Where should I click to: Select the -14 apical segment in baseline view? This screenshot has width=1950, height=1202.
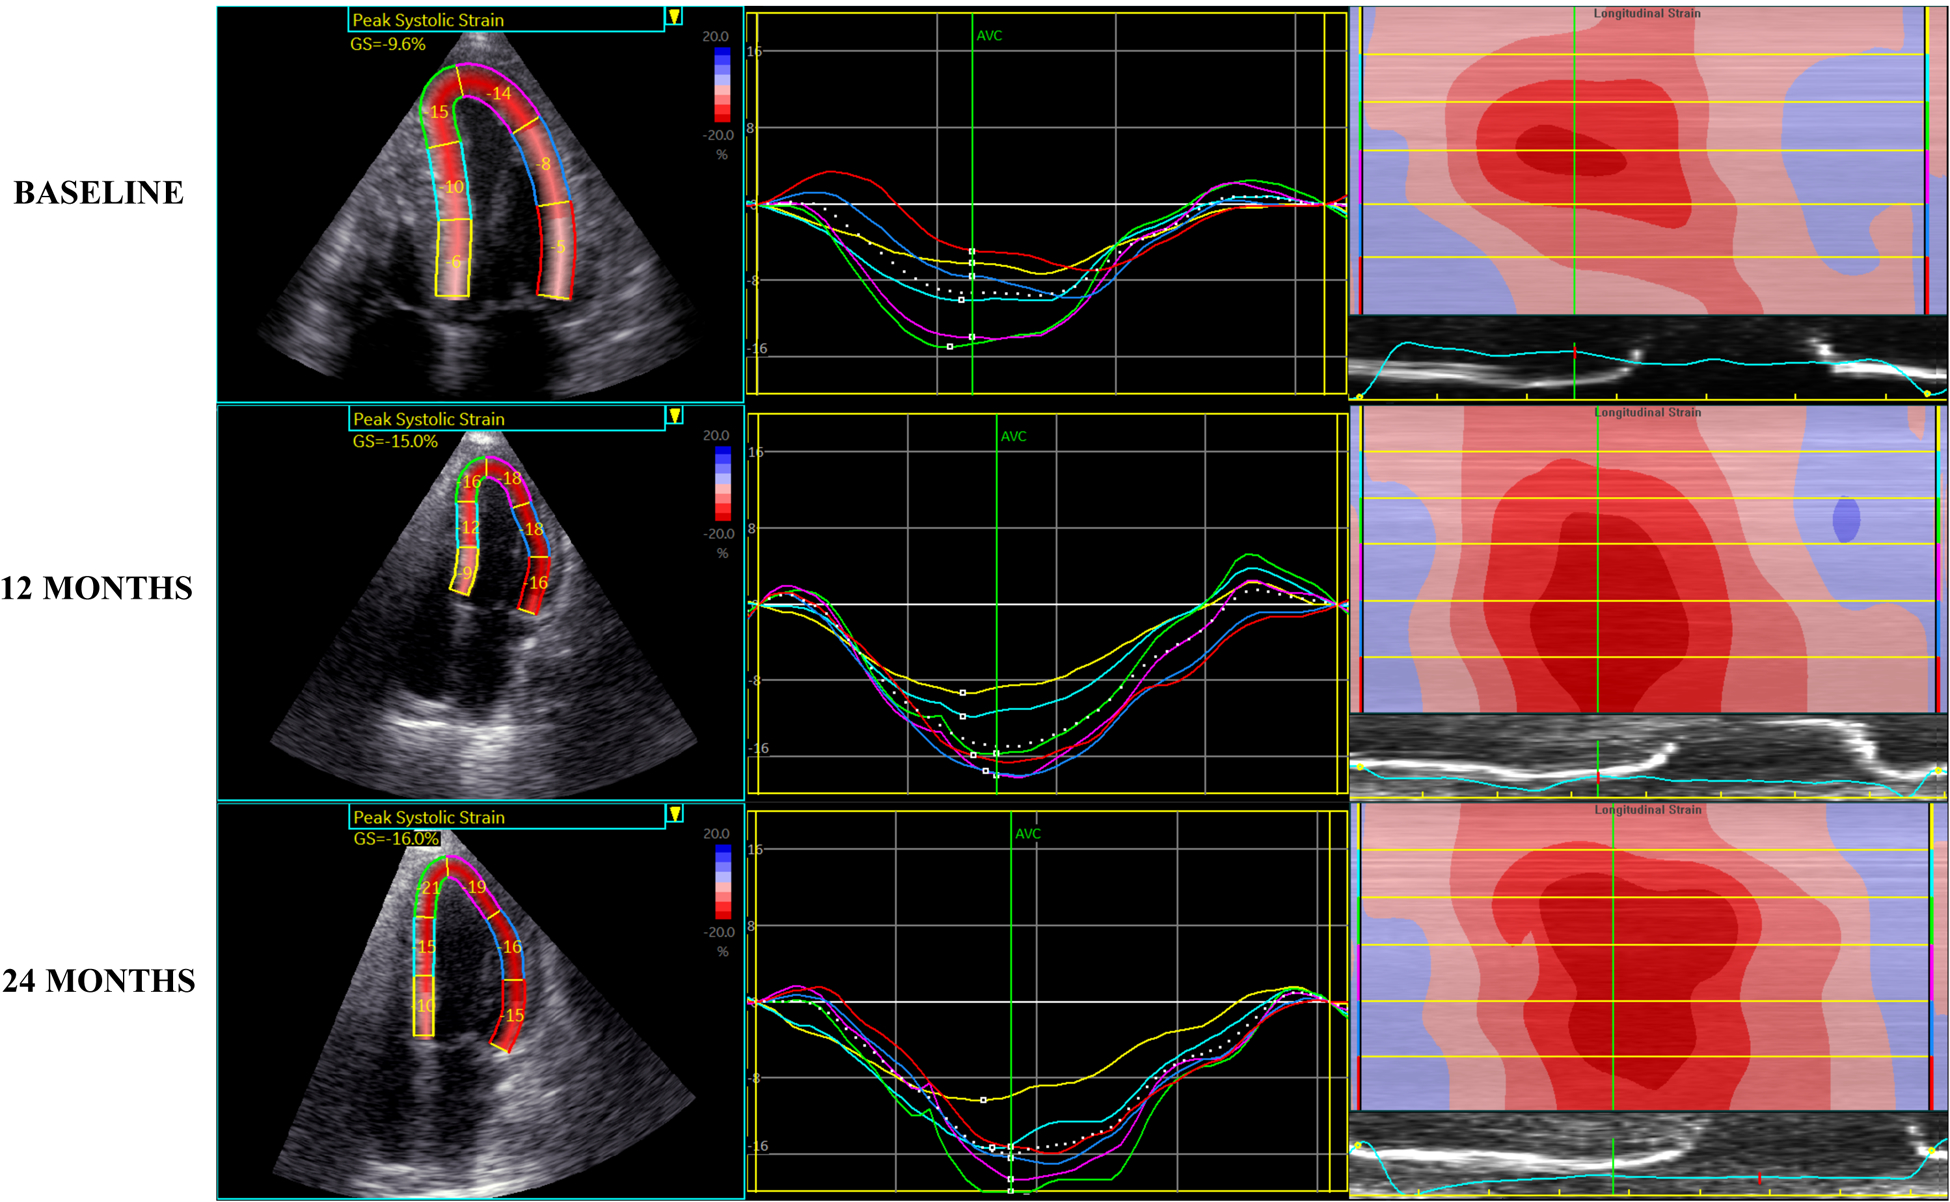click(498, 94)
